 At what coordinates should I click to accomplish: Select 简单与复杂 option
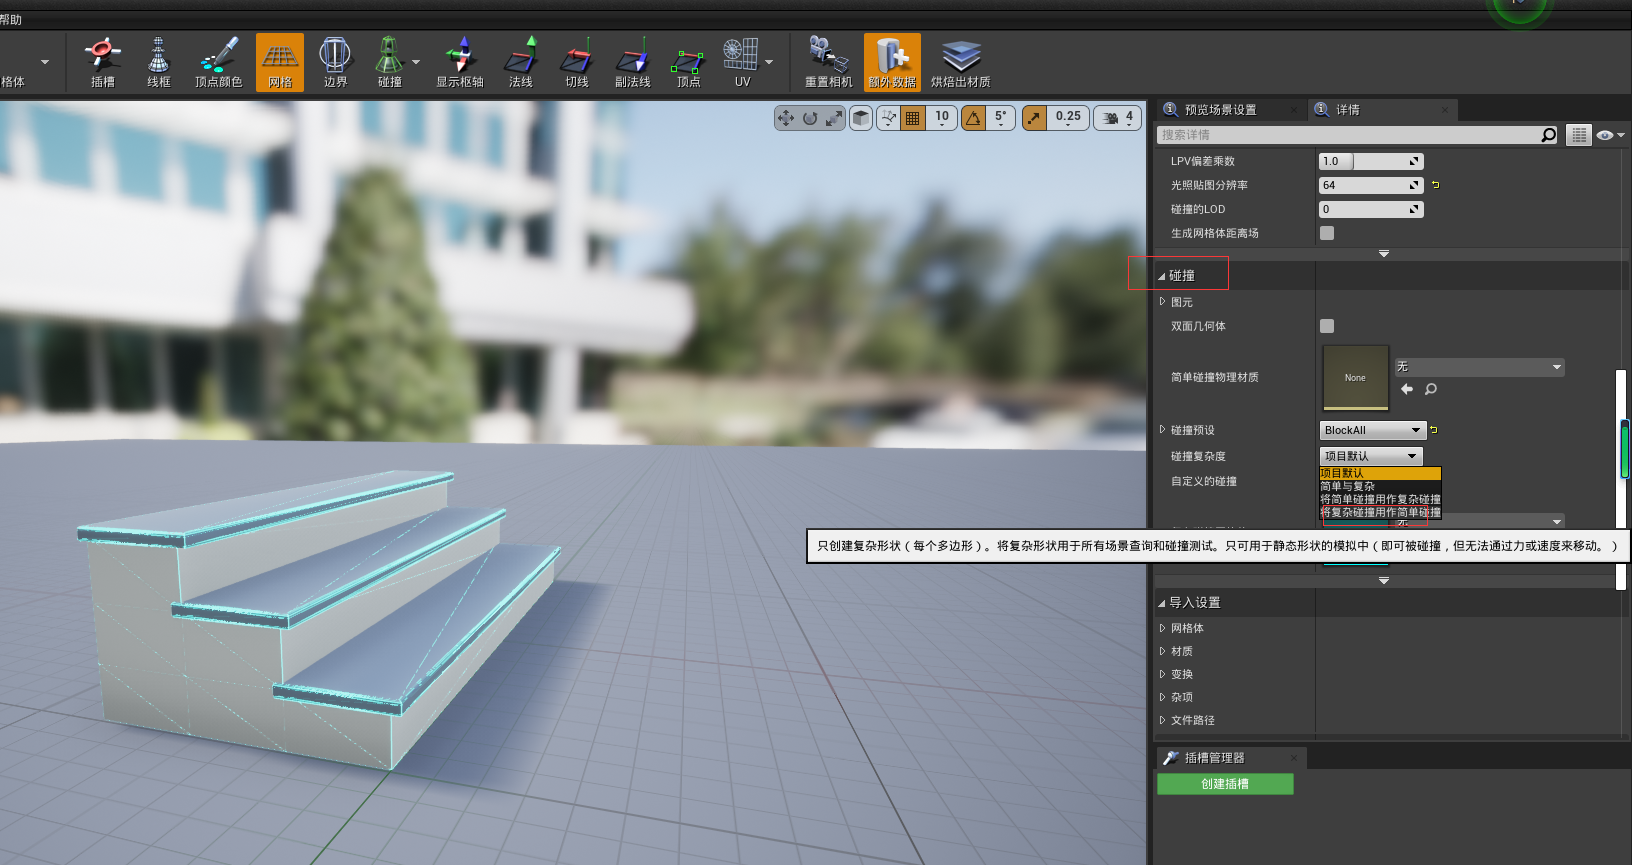click(1380, 486)
